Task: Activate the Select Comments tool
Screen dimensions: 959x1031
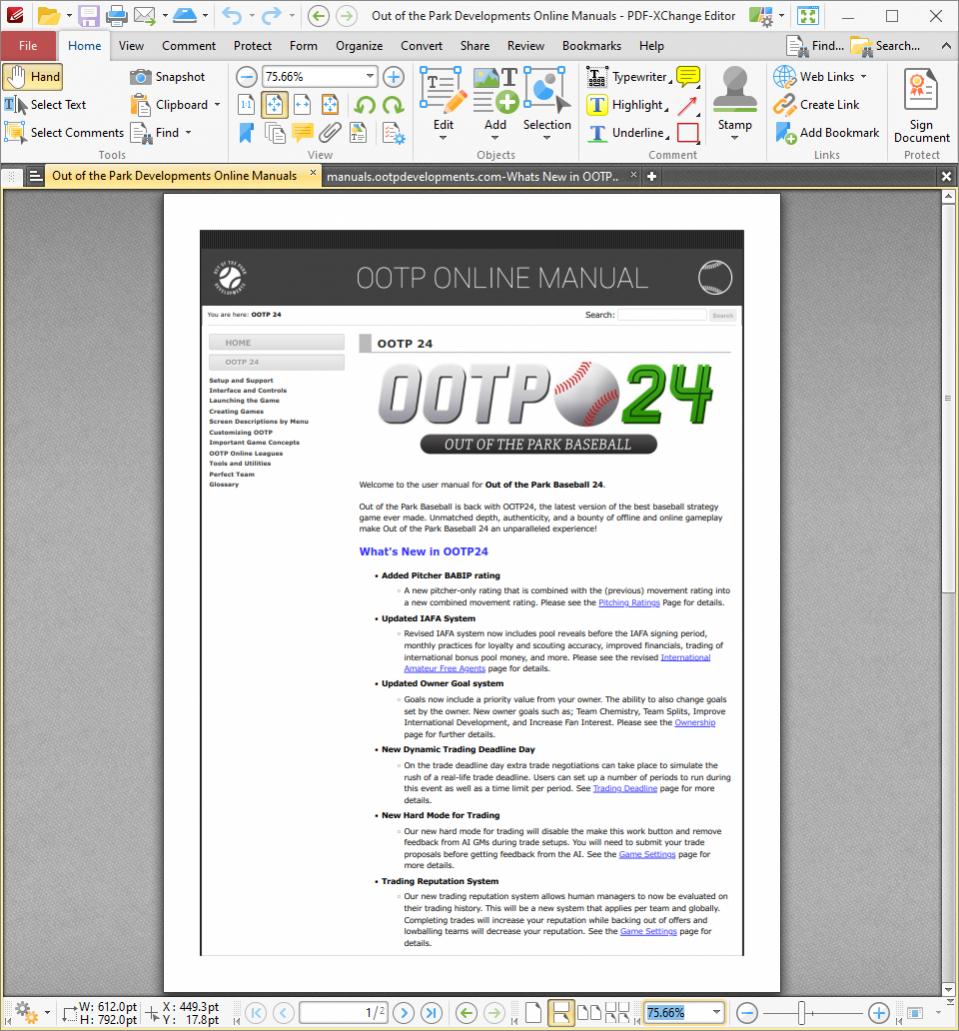Action: pyautogui.click(x=64, y=132)
